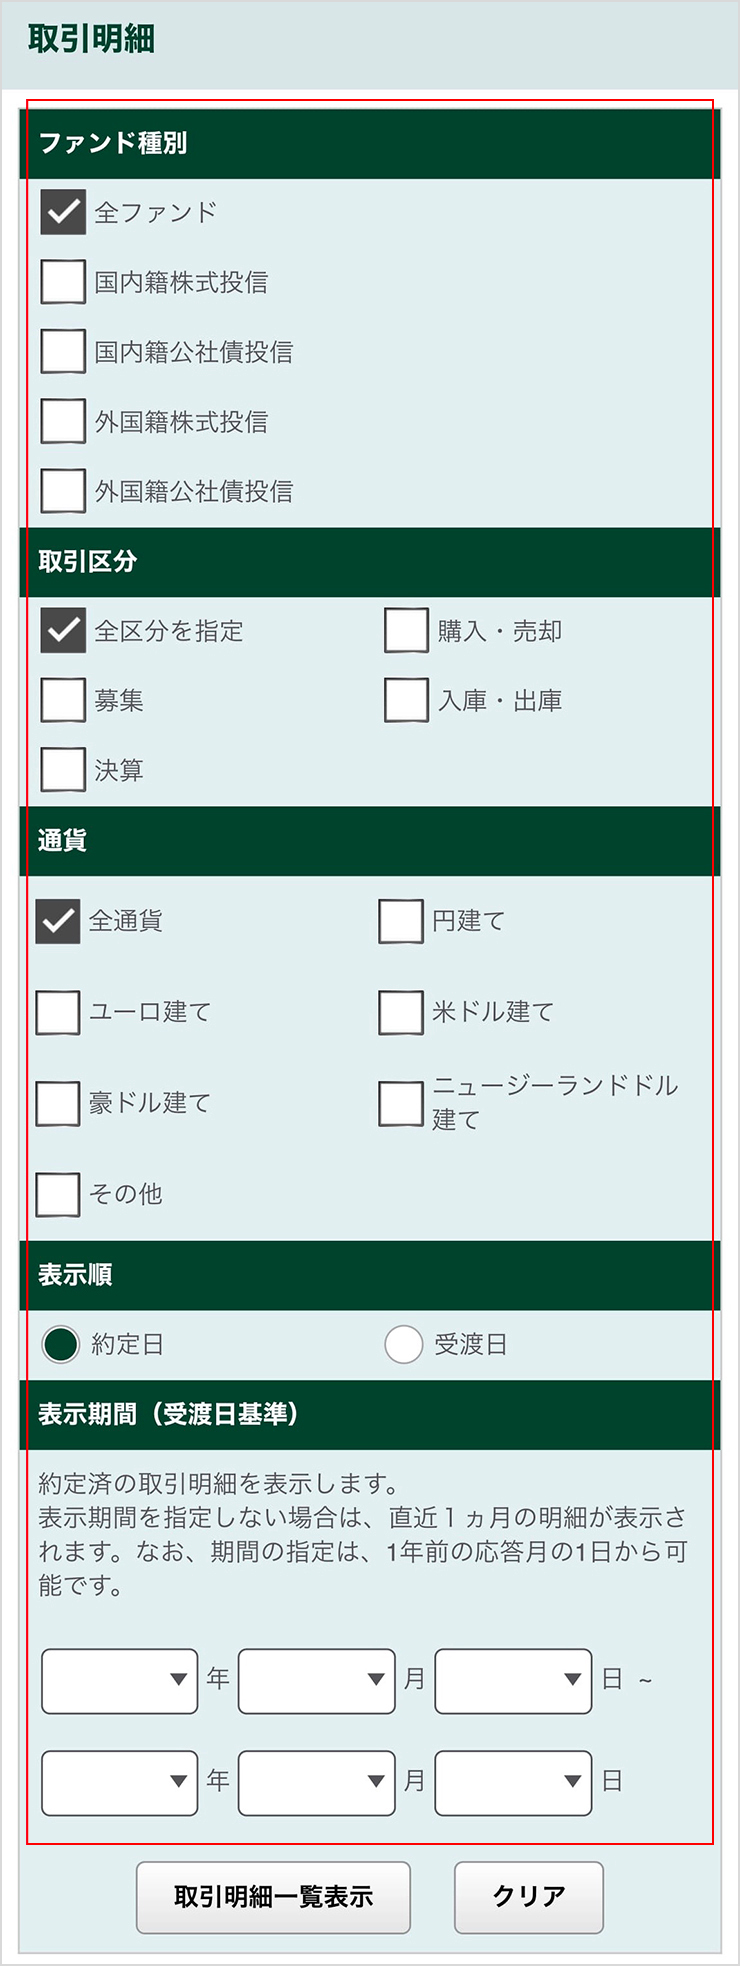Uncheck the 全ファンド checkbox
Image resolution: width=740 pixels, height=1966 pixels.
point(62,212)
